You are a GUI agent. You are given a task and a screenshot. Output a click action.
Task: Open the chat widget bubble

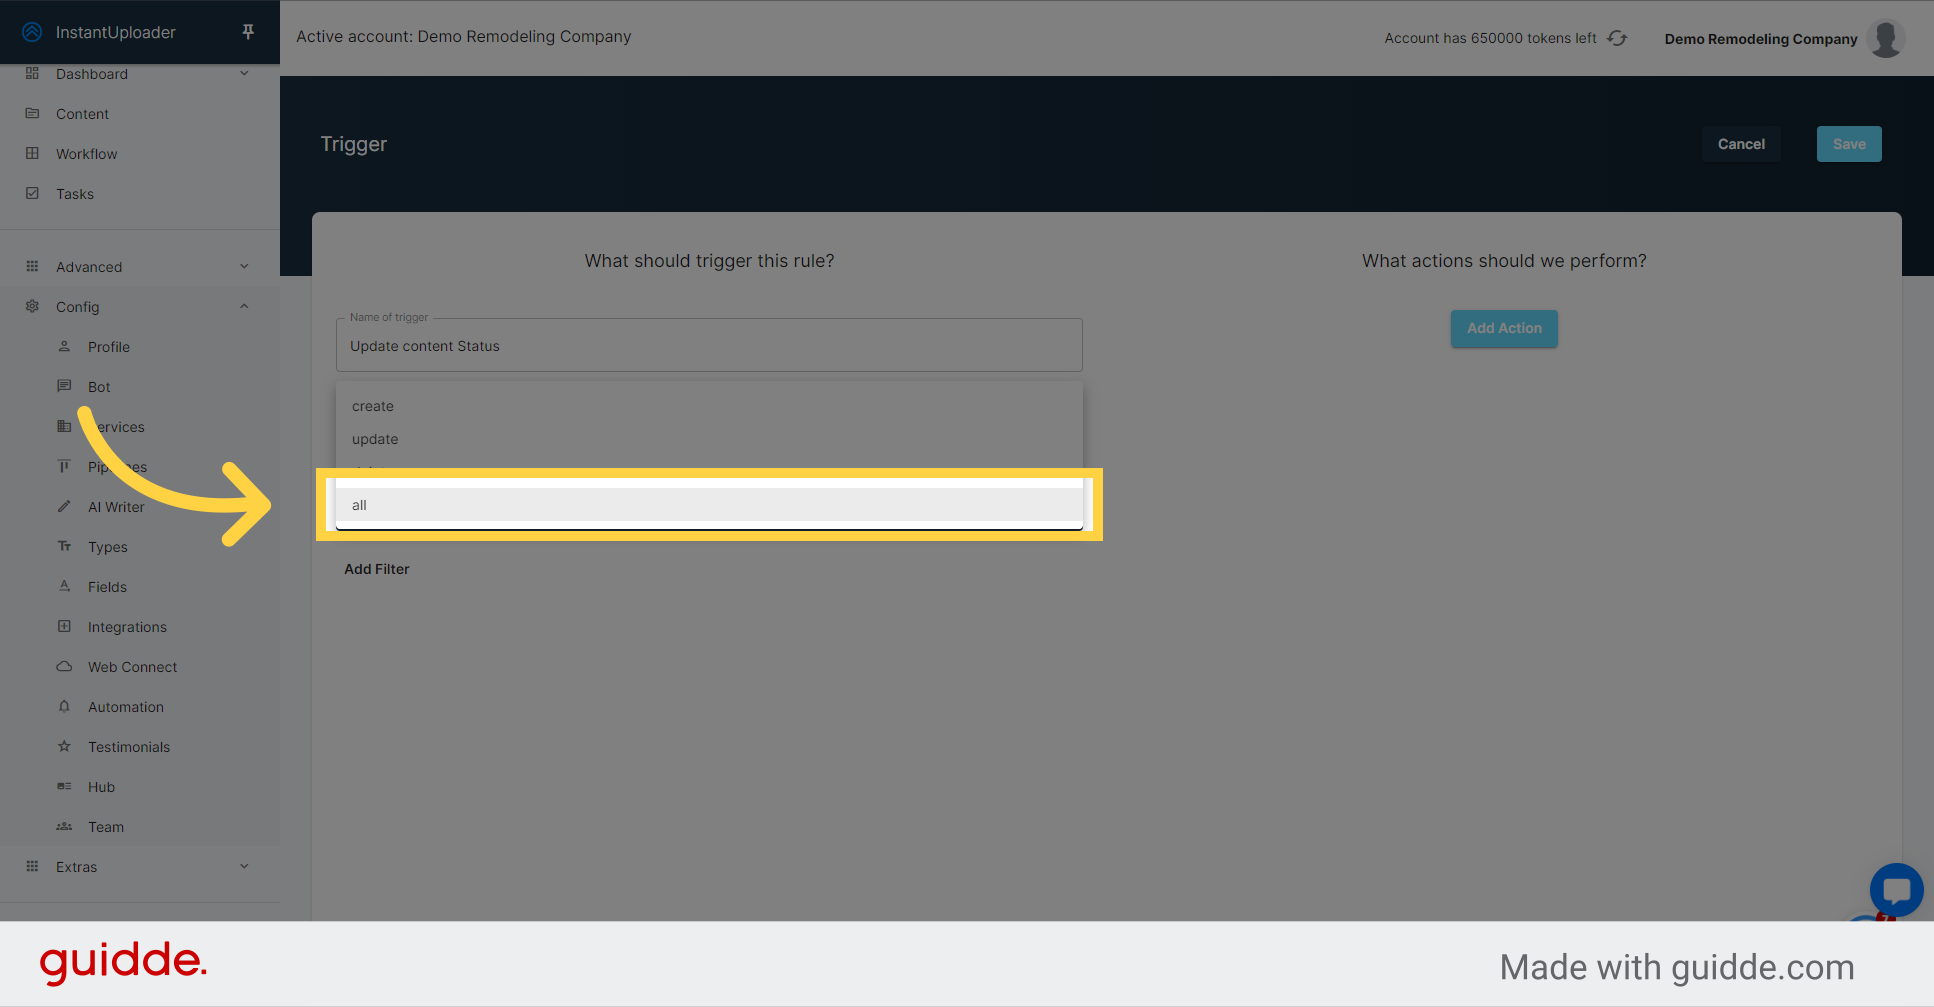[x=1895, y=890]
